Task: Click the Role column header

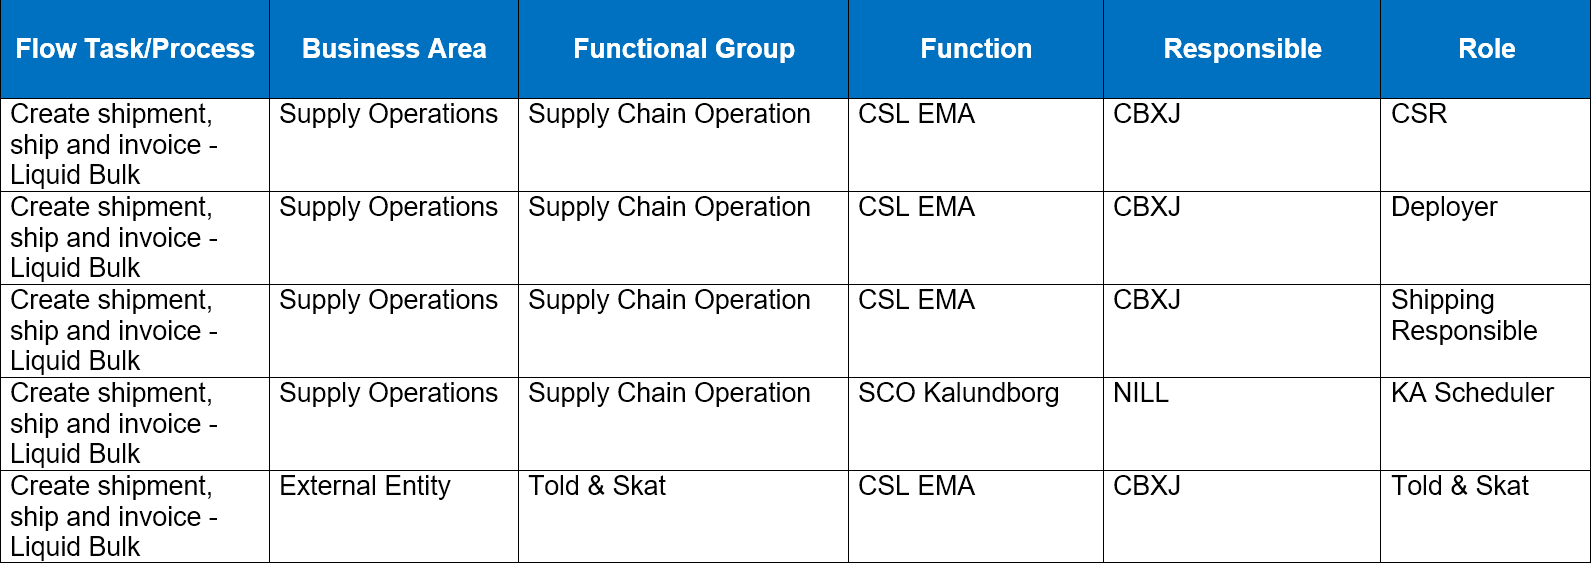Action: point(1486,49)
